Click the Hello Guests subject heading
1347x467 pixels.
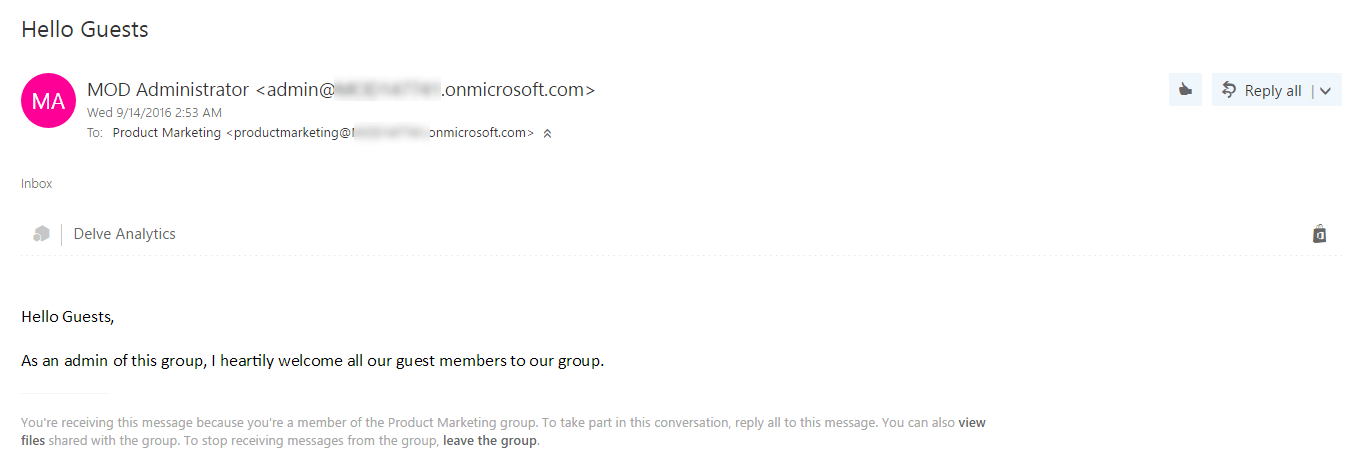85,30
